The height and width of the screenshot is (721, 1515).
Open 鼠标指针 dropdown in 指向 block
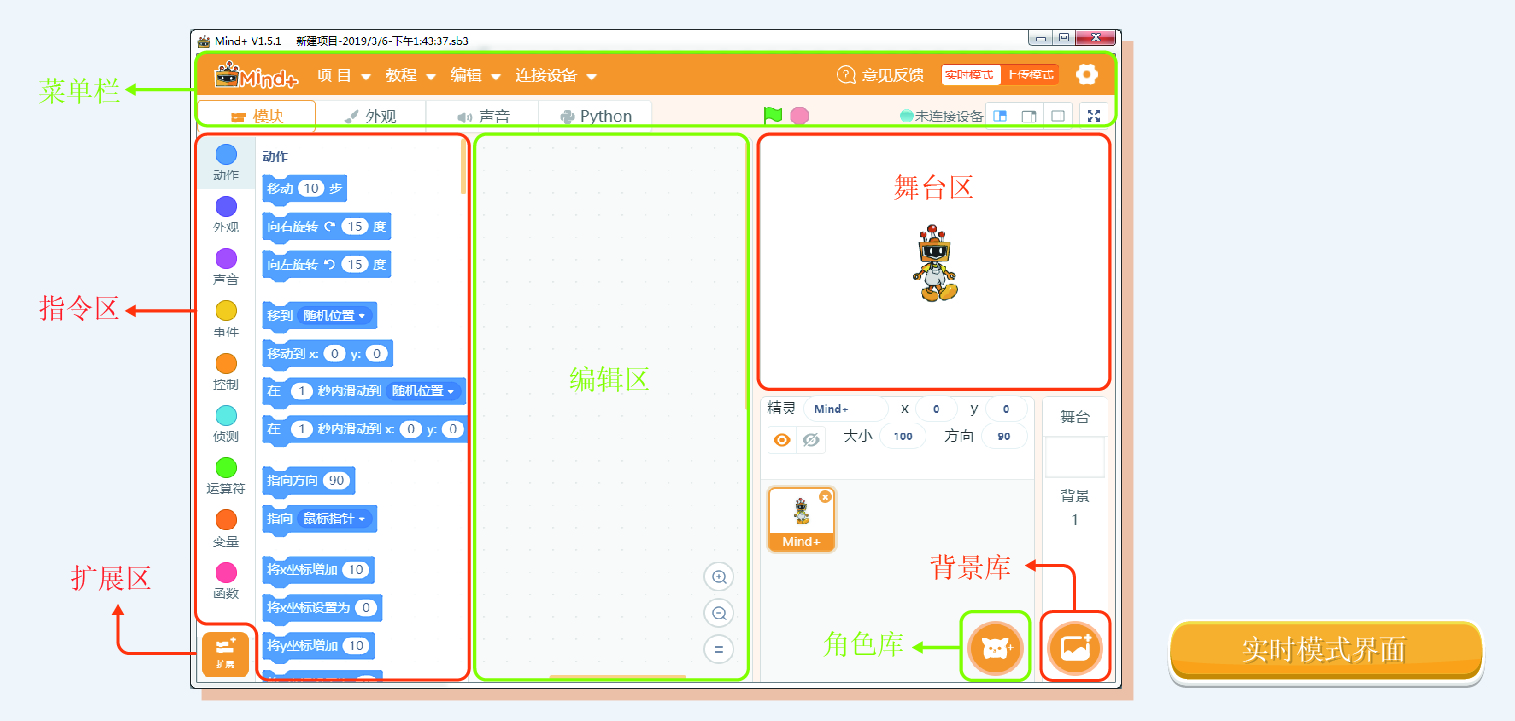pyautogui.click(x=335, y=519)
